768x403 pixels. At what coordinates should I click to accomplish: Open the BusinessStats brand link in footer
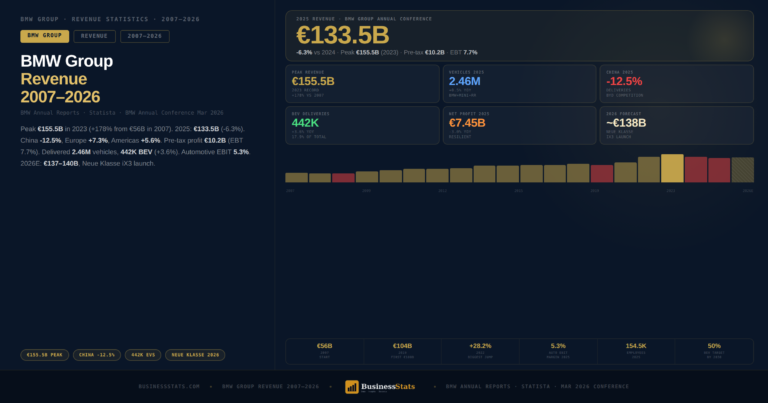click(380, 387)
